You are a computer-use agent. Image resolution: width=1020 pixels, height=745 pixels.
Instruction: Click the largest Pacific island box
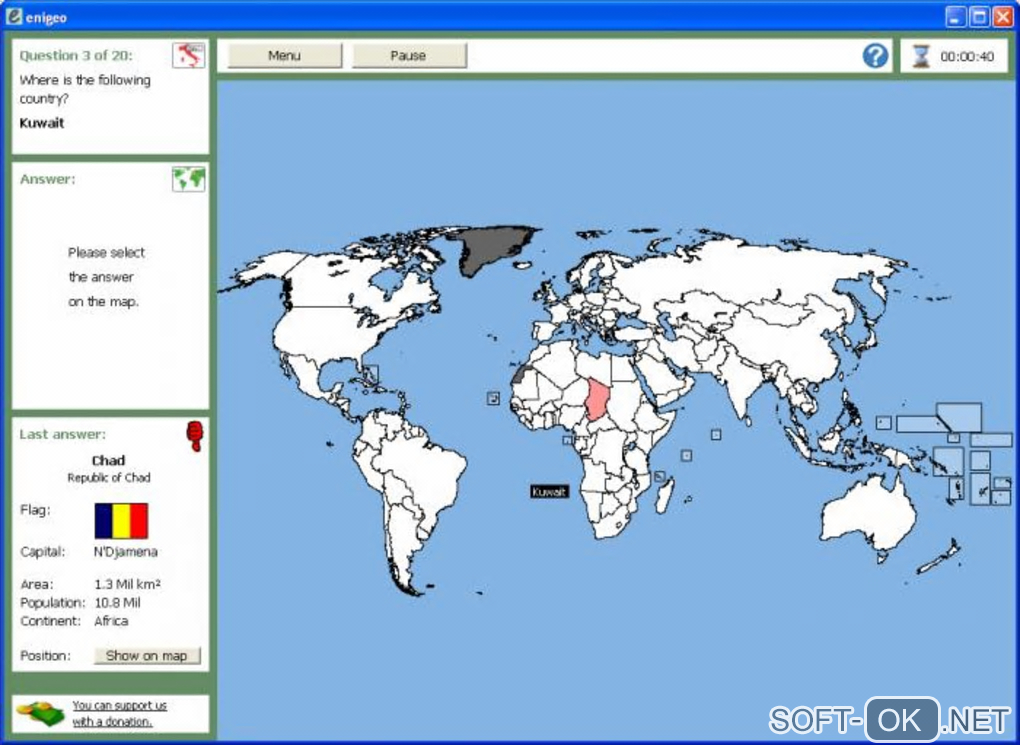(x=959, y=417)
